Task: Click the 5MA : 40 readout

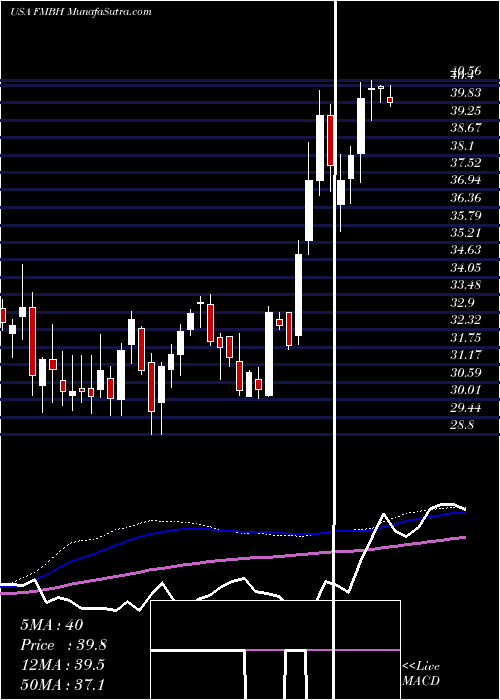Action: 51,624
